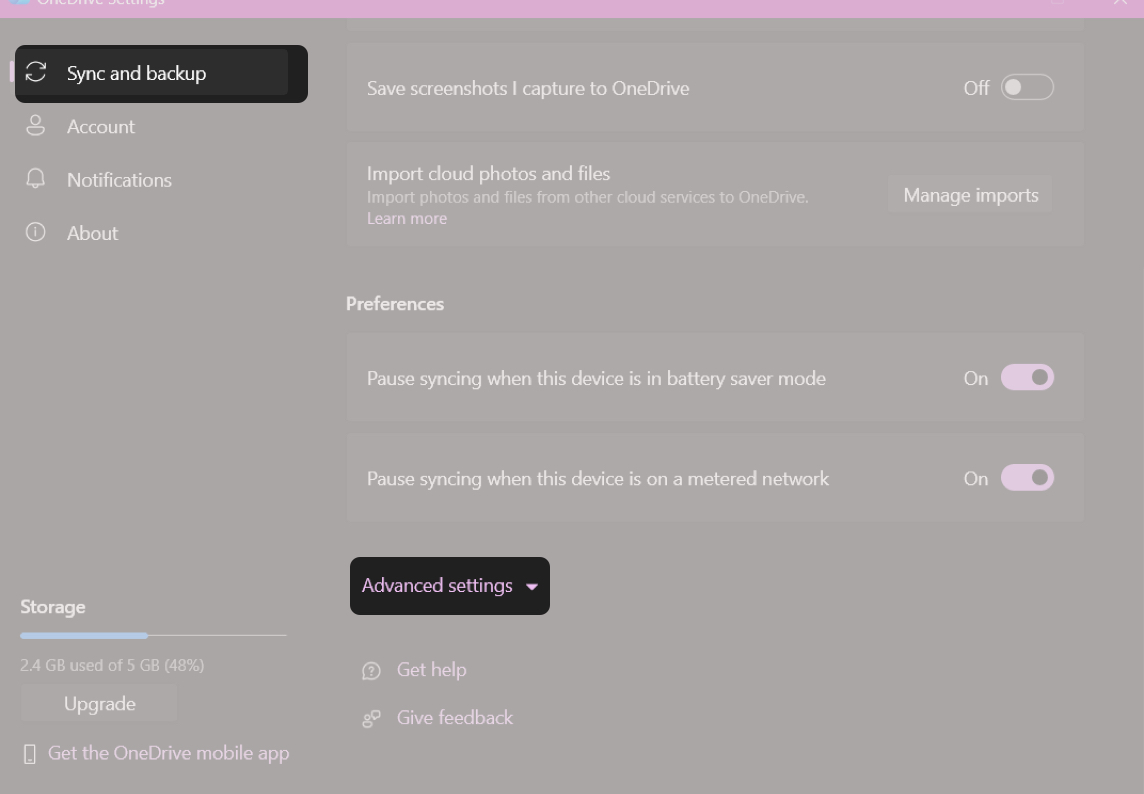Open Account settings via the person icon
Image resolution: width=1144 pixels, height=794 pixels.
[36, 126]
